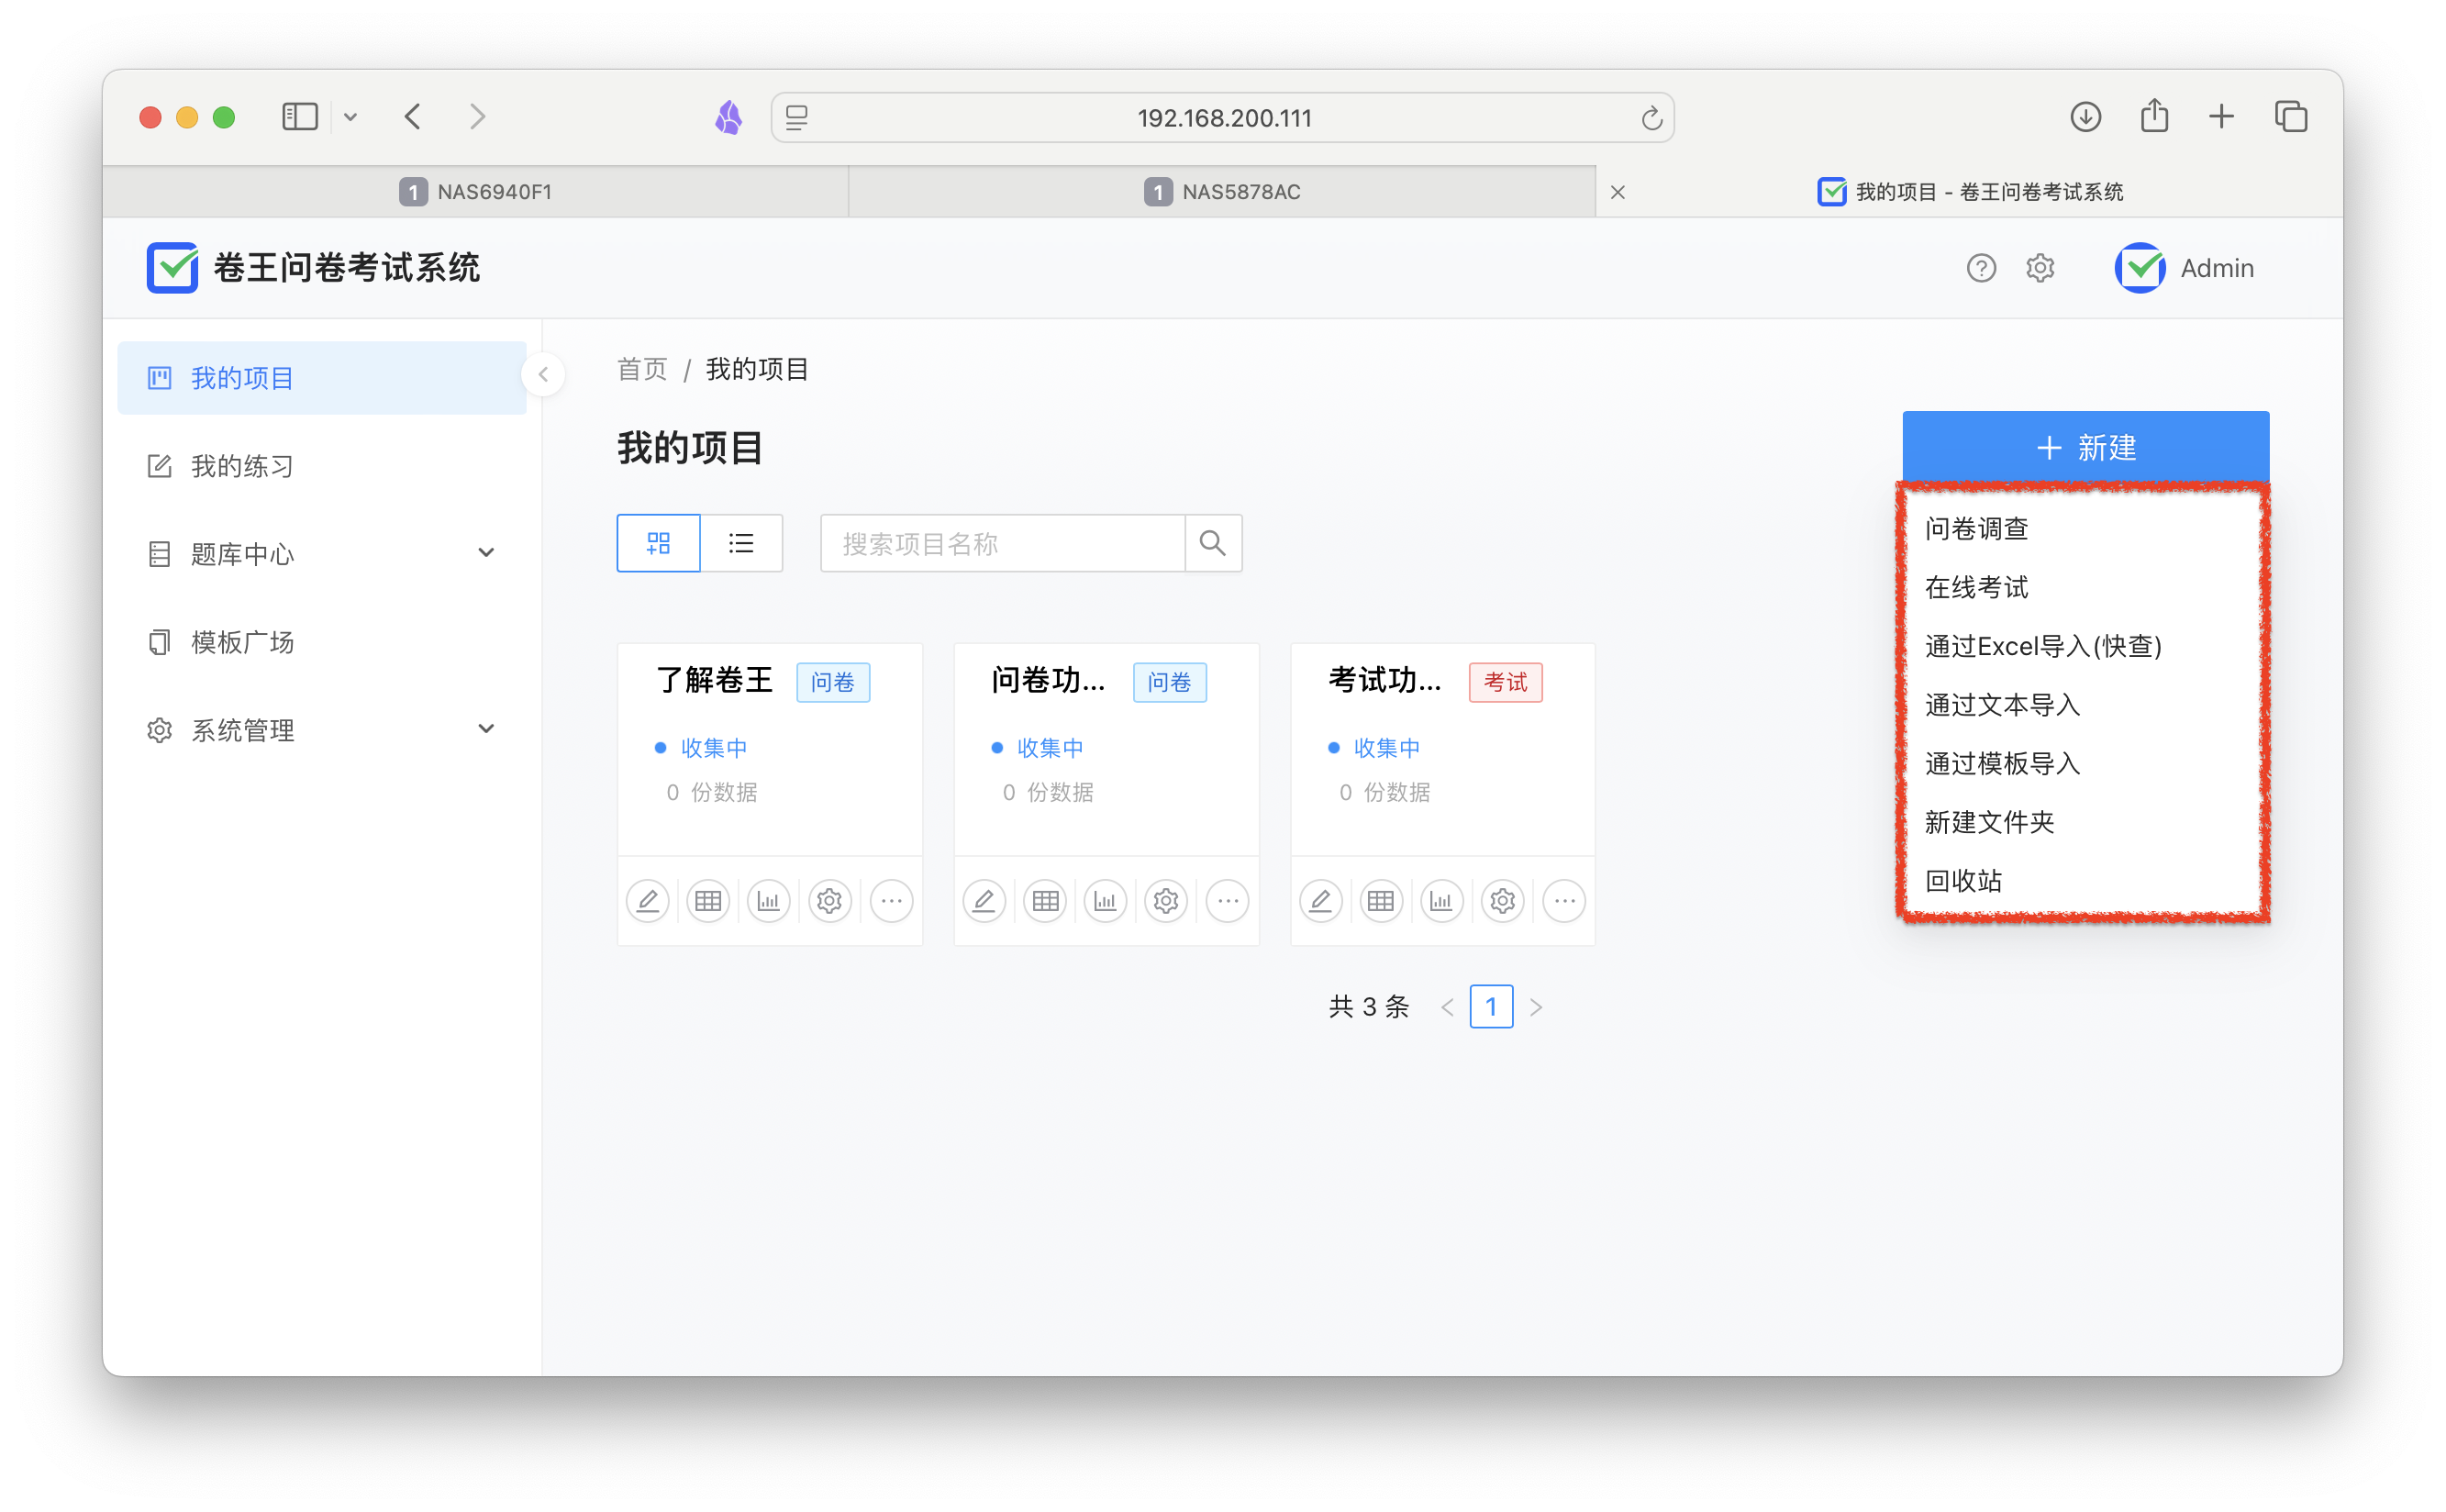Open statistics chart icon for 了解卷王
The width and height of the screenshot is (2446, 1512).
[x=769, y=901]
